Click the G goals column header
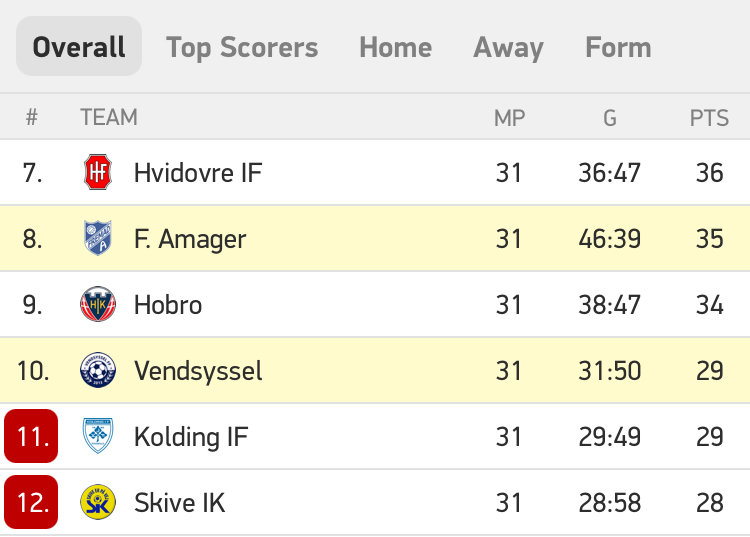 point(609,118)
